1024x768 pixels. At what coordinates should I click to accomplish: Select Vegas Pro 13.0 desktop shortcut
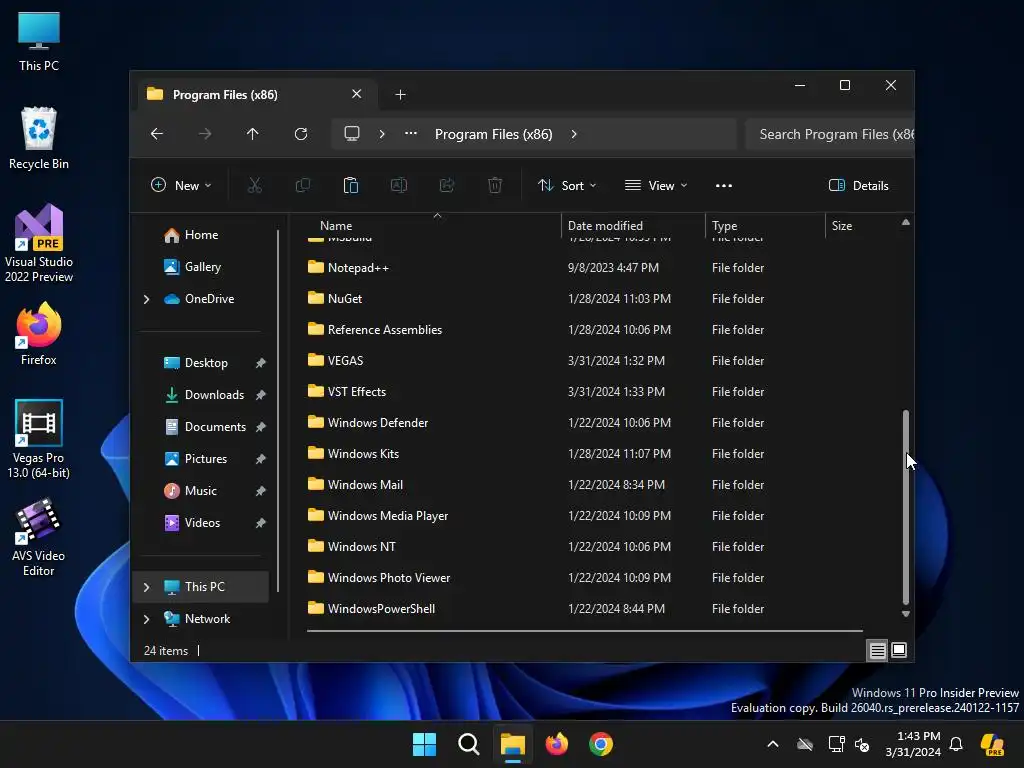pos(39,439)
